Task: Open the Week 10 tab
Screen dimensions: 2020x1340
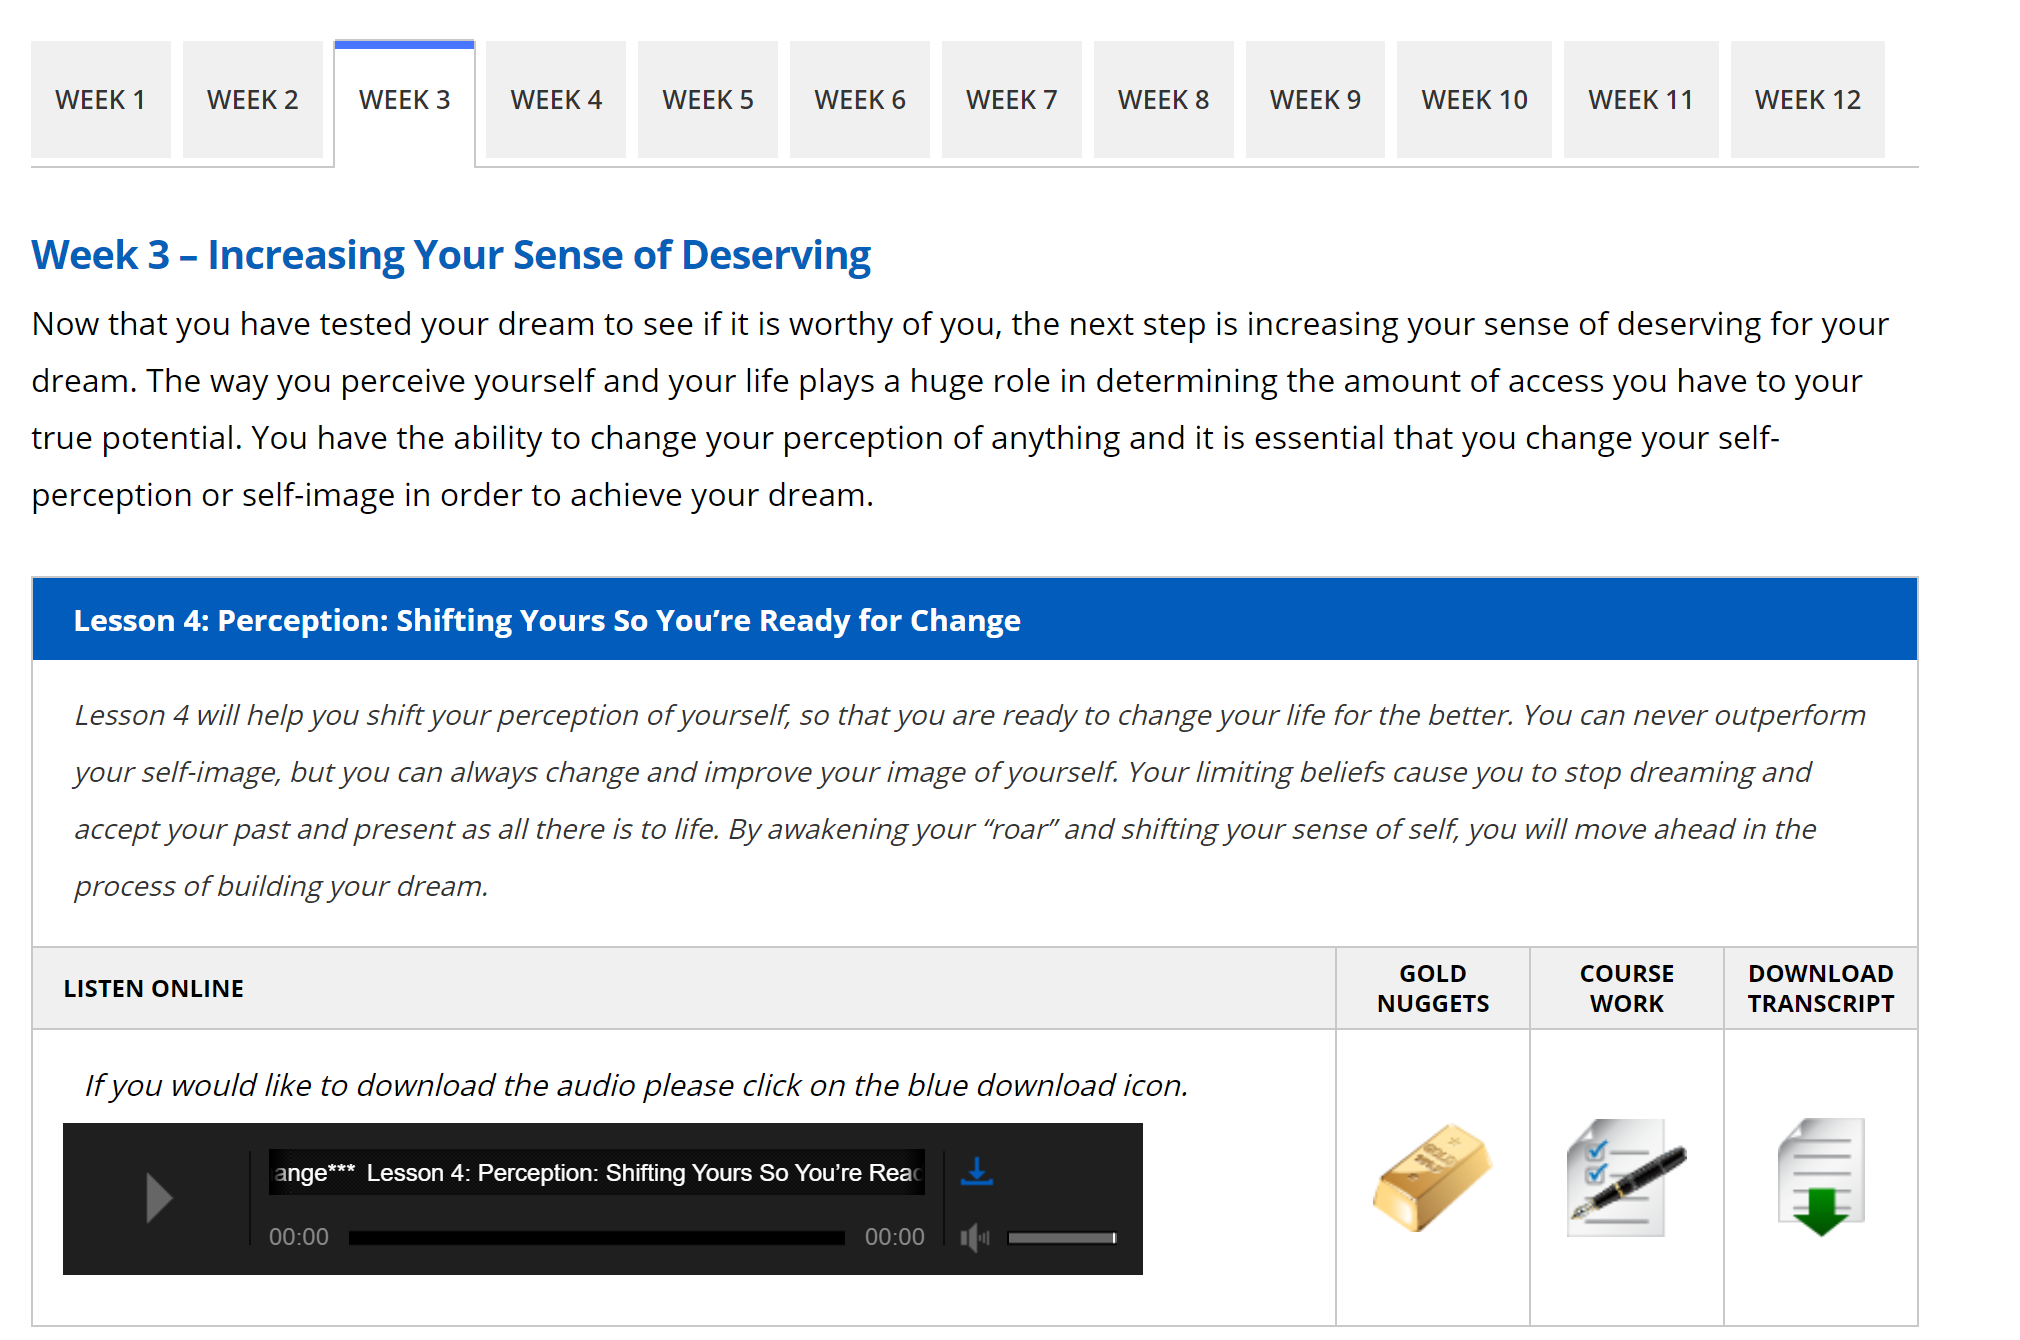Action: tap(1474, 100)
